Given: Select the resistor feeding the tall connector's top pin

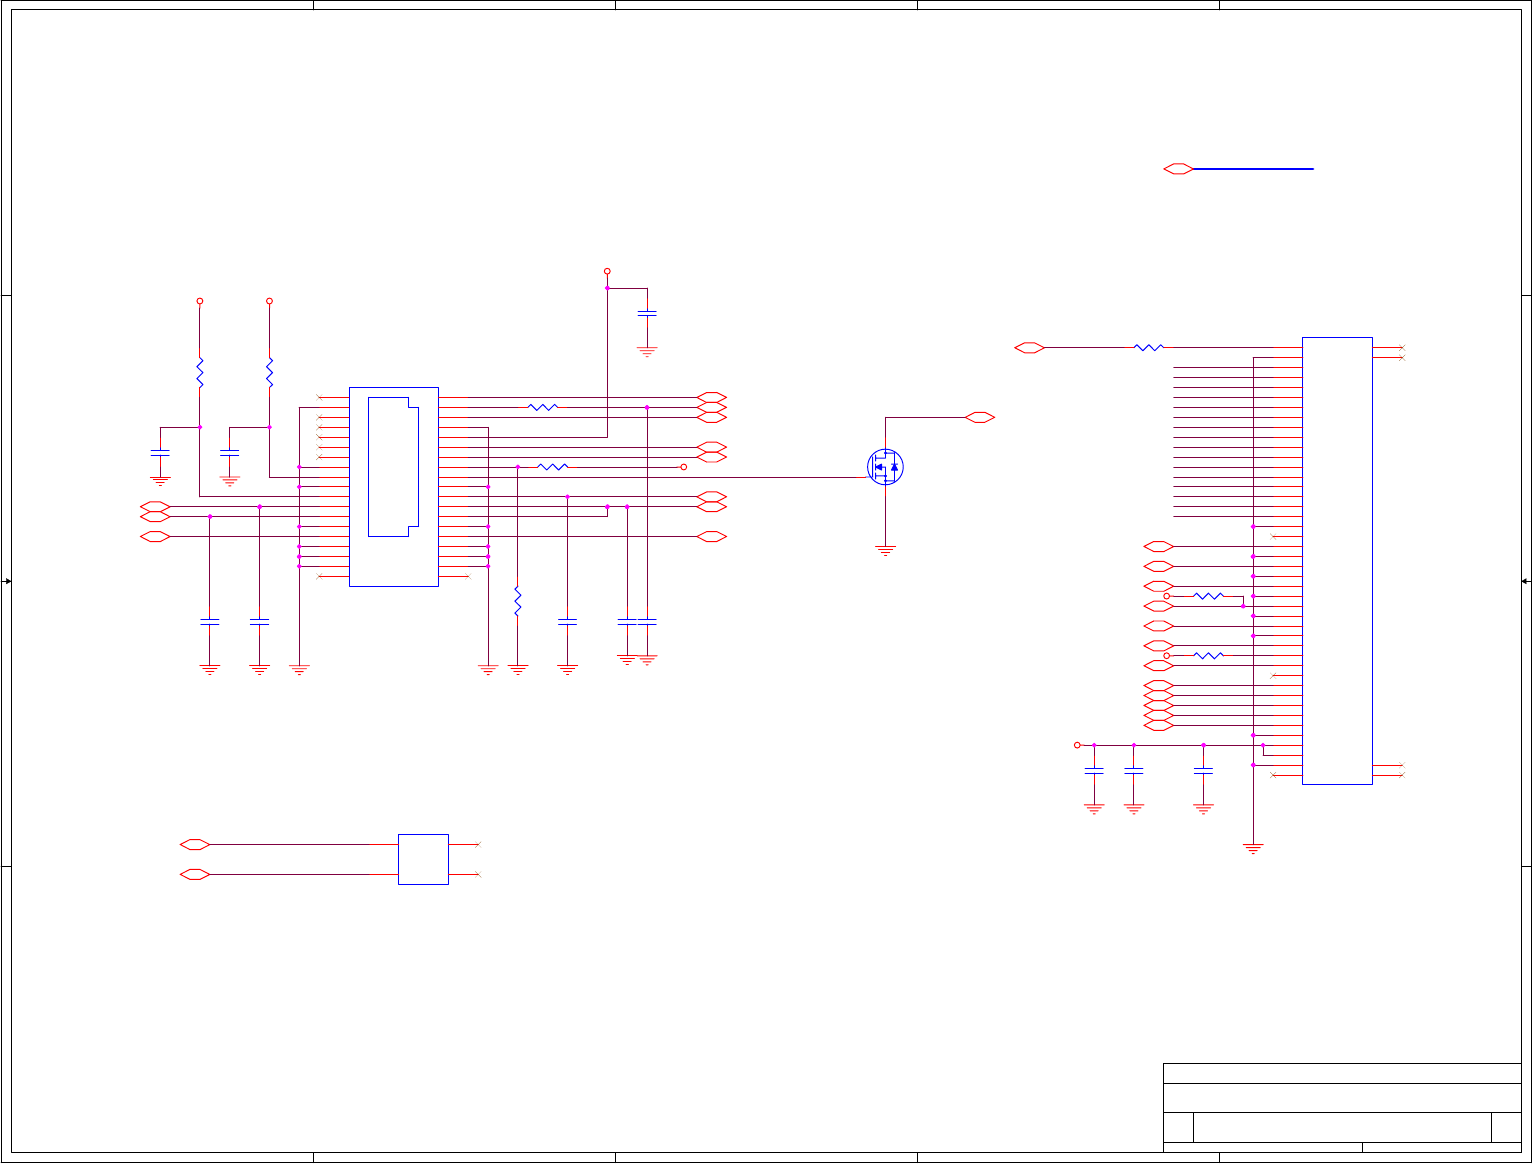Looking at the screenshot, I should click(x=1149, y=347).
